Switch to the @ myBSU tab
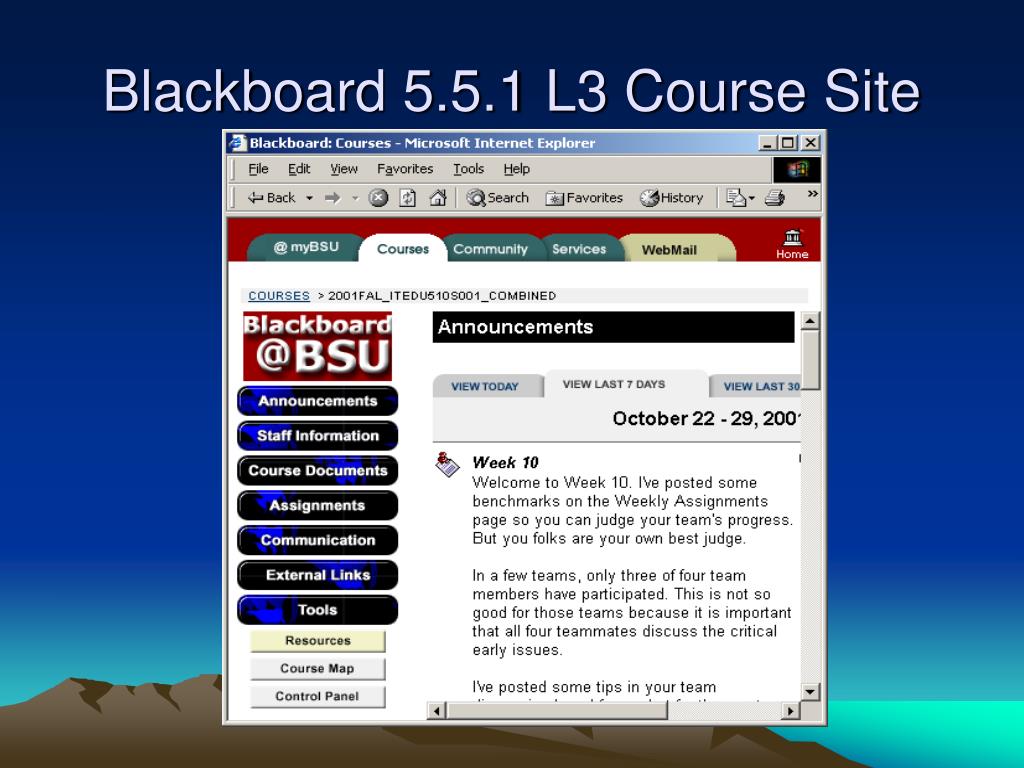 tap(306, 248)
